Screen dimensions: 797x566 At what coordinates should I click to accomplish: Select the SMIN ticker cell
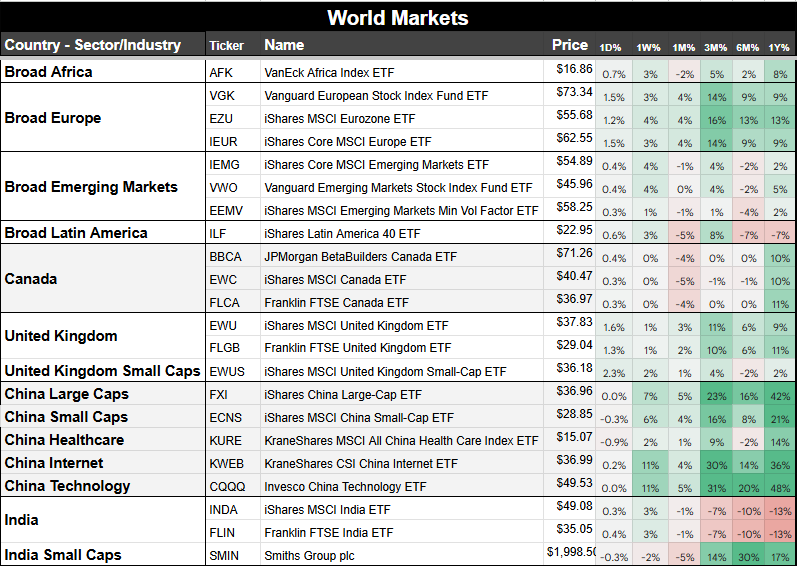coord(233,555)
